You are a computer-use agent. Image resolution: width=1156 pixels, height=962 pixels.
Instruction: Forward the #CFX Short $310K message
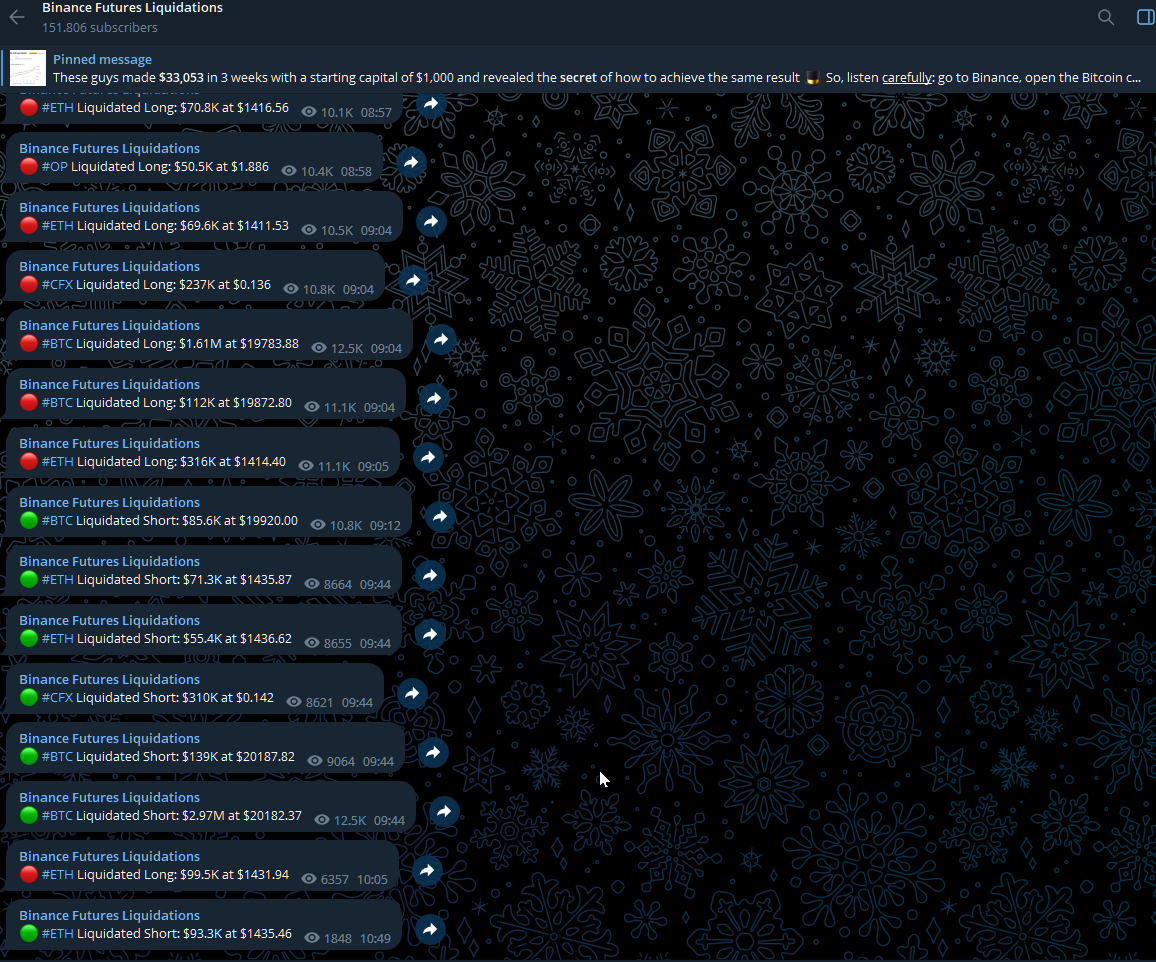pyautogui.click(x=412, y=694)
